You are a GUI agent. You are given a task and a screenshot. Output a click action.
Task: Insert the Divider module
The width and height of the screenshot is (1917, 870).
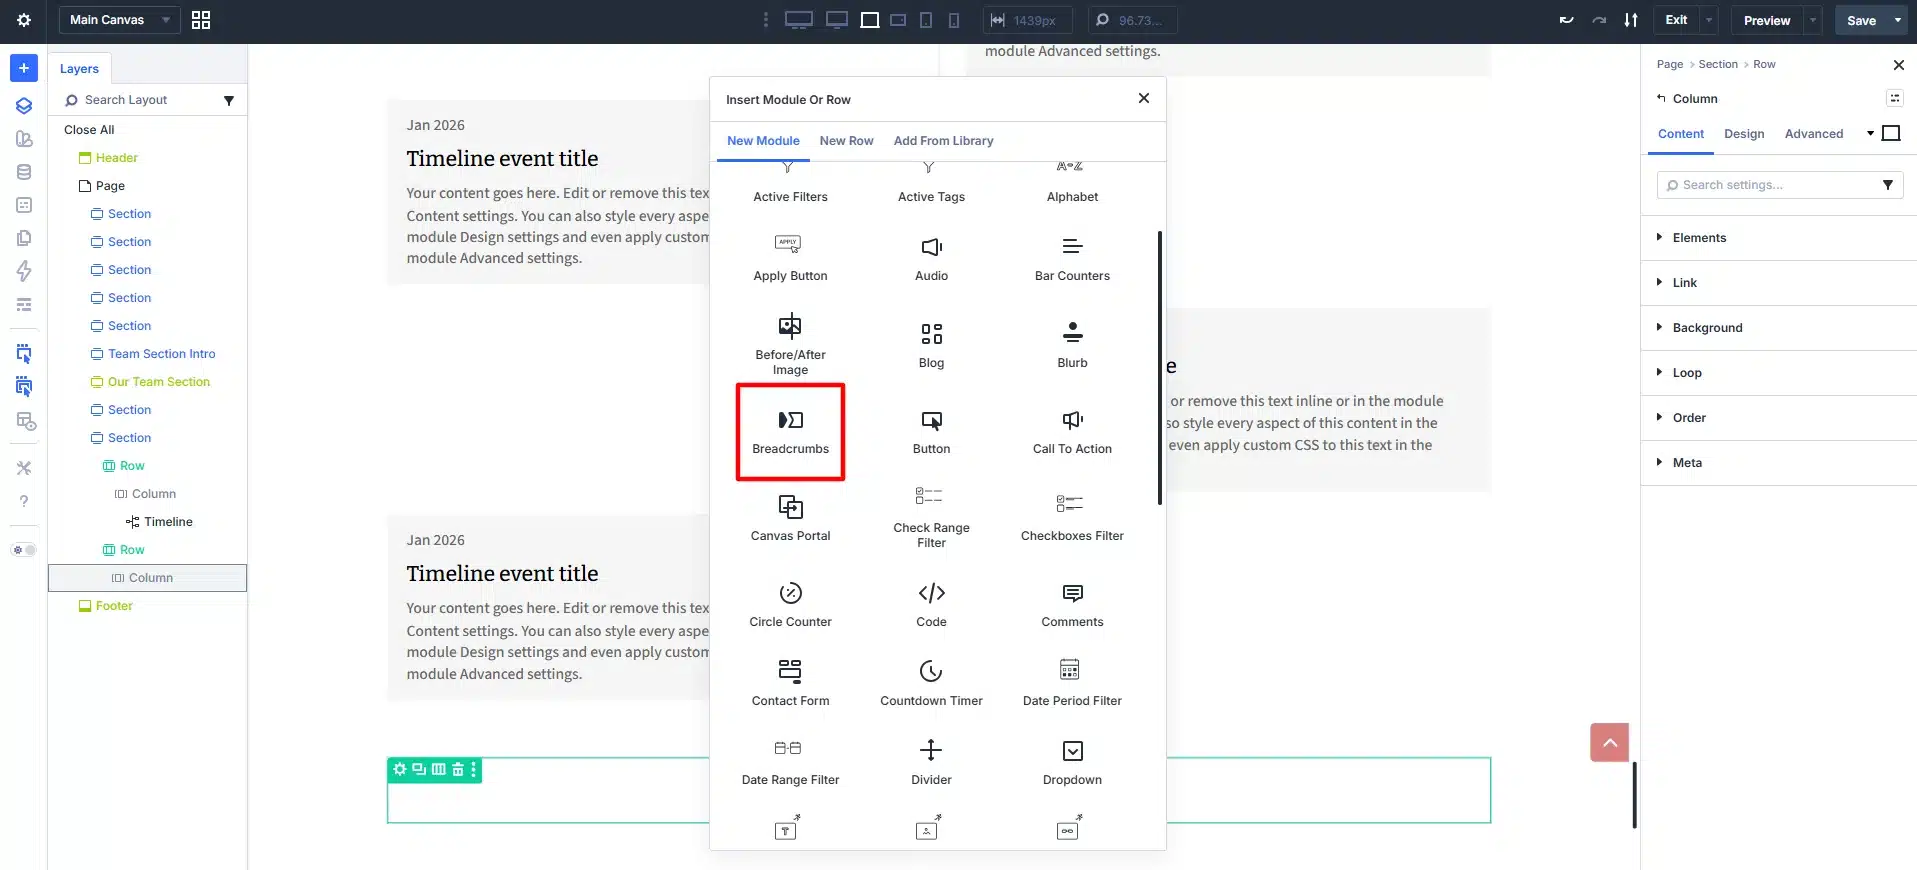(931, 763)
